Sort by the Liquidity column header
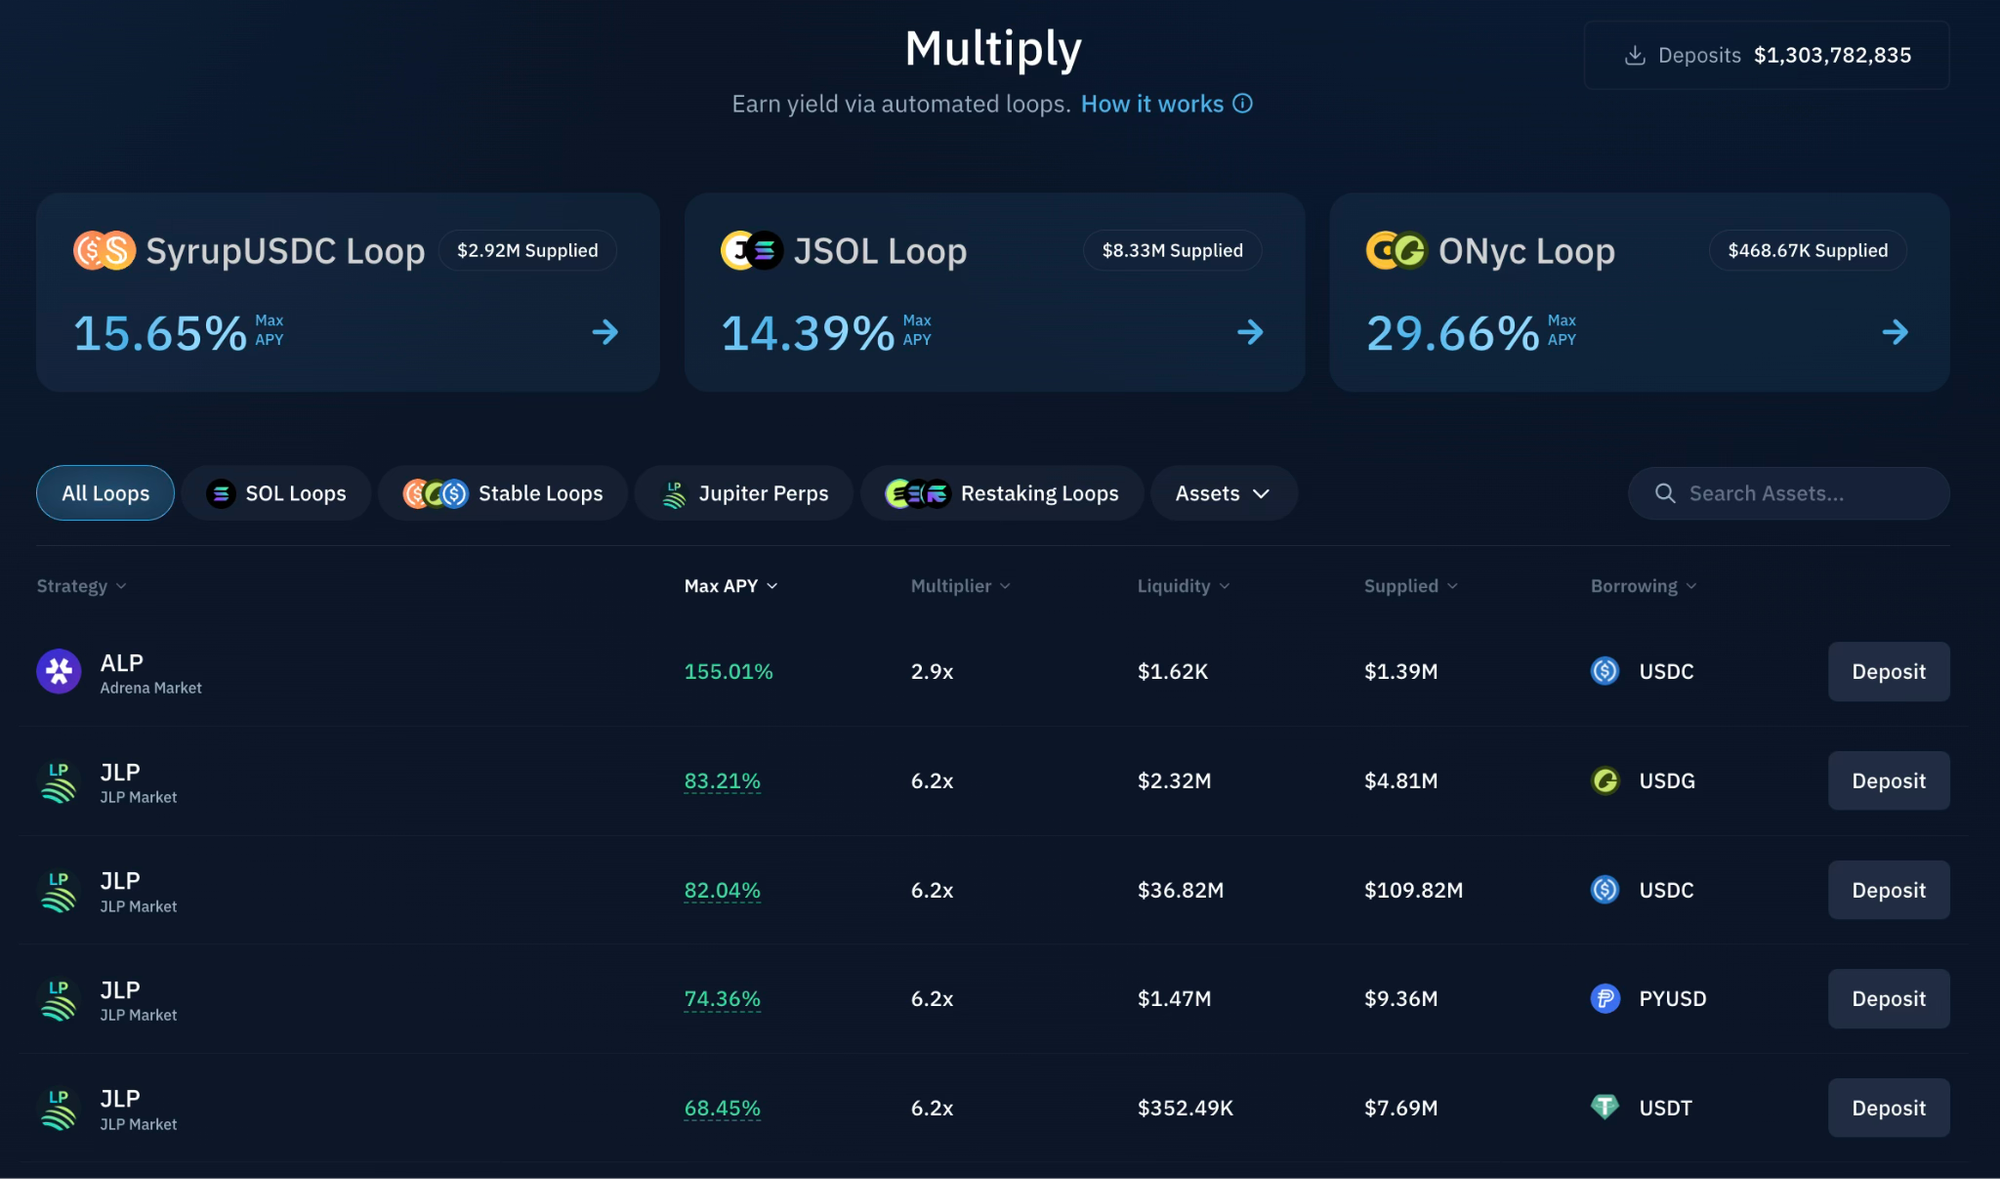Viewport: 2000px width, 1179px height. pos(1183,586)
